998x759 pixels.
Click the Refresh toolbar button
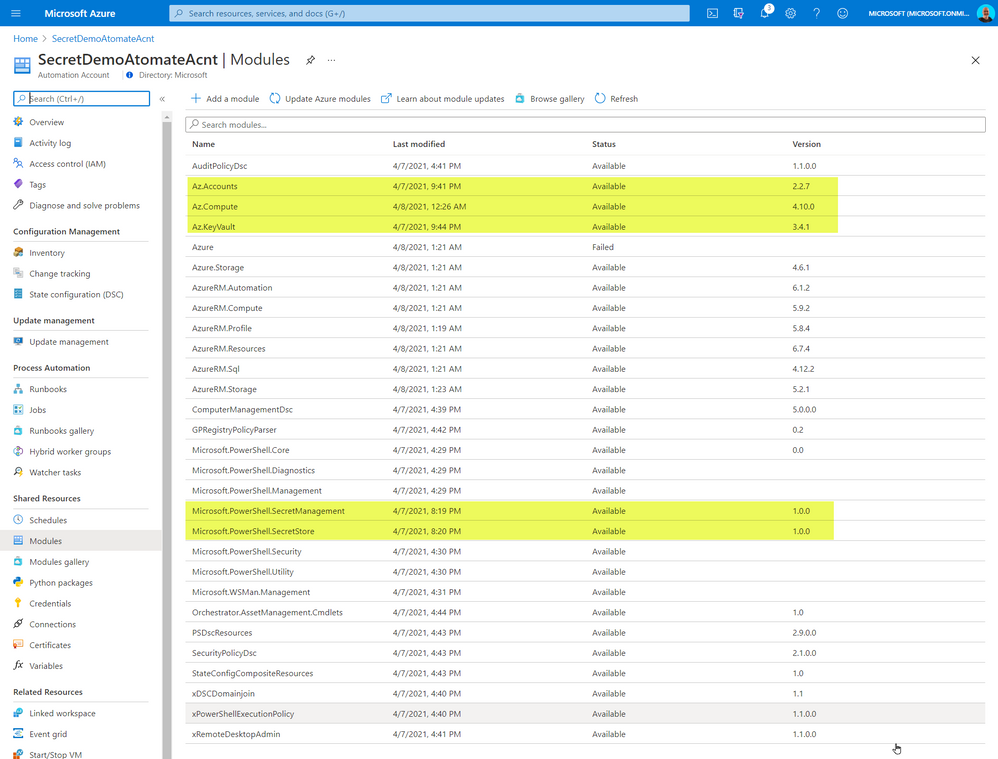click(616, 99)
